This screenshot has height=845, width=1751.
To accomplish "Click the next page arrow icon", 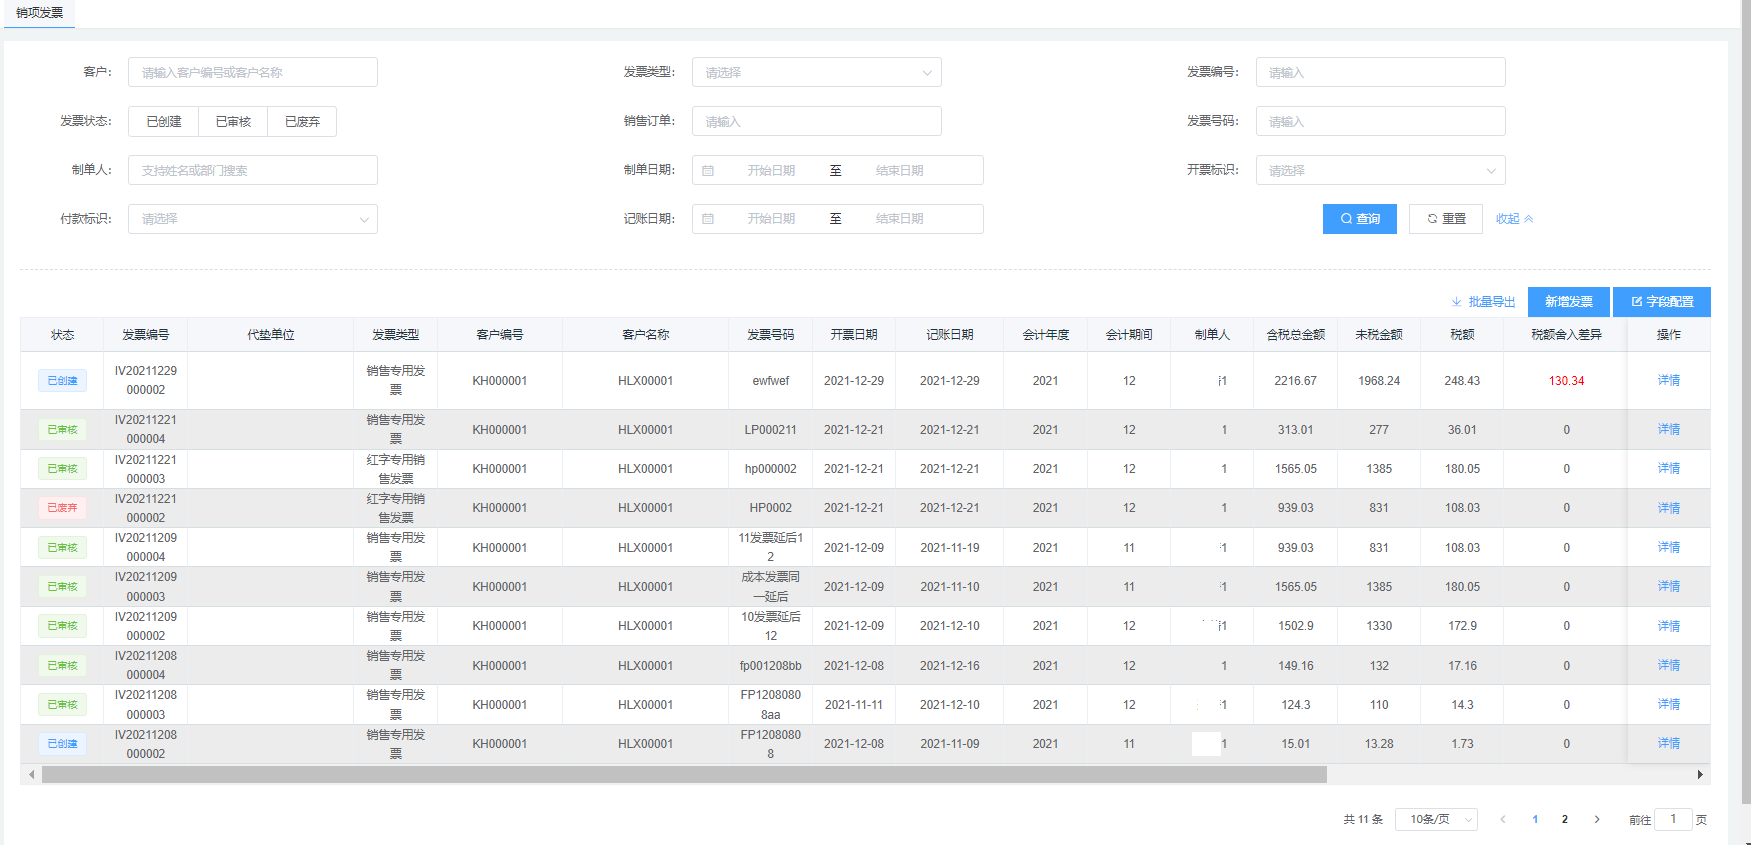I will pyautogui.click(x=1597, y=819).
